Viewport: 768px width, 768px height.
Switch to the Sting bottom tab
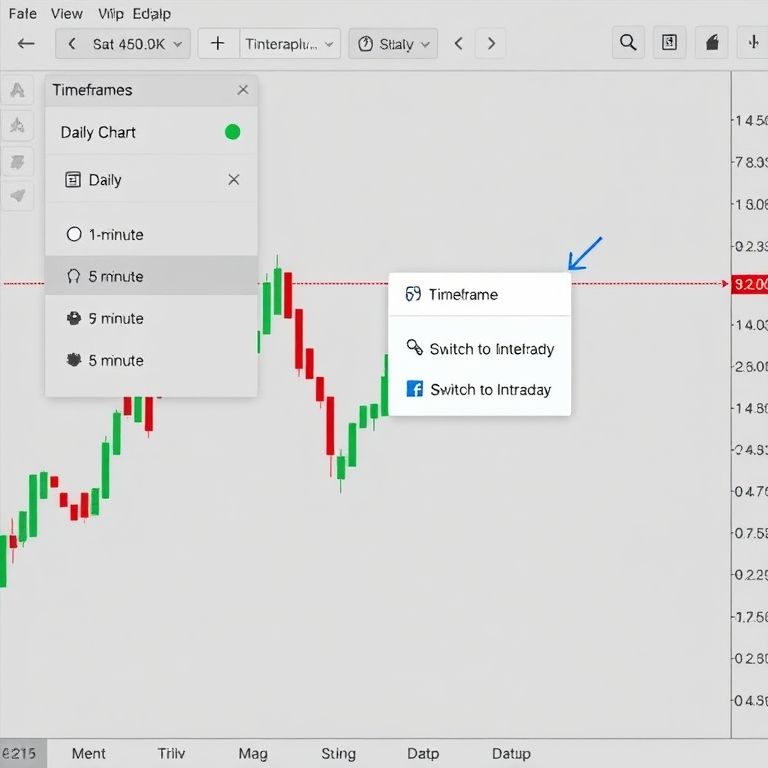(338, 753)
